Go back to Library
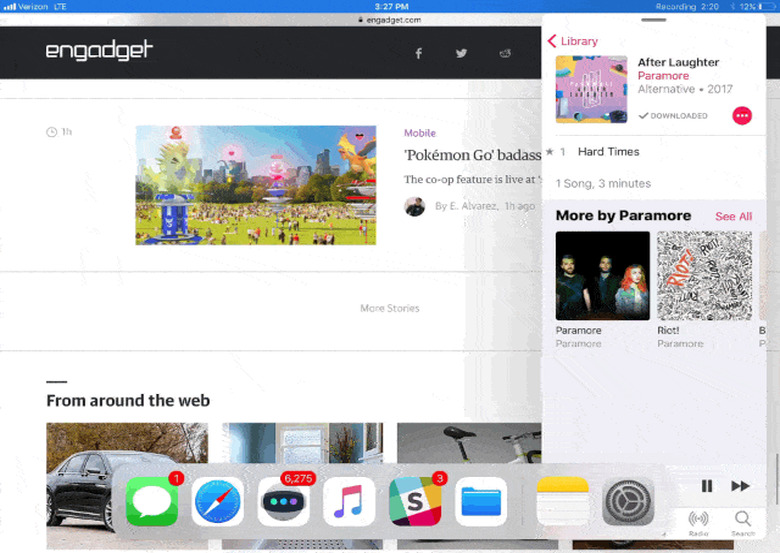Image resolution: width=780 pixels, height=553 pixels. (573, 41)
